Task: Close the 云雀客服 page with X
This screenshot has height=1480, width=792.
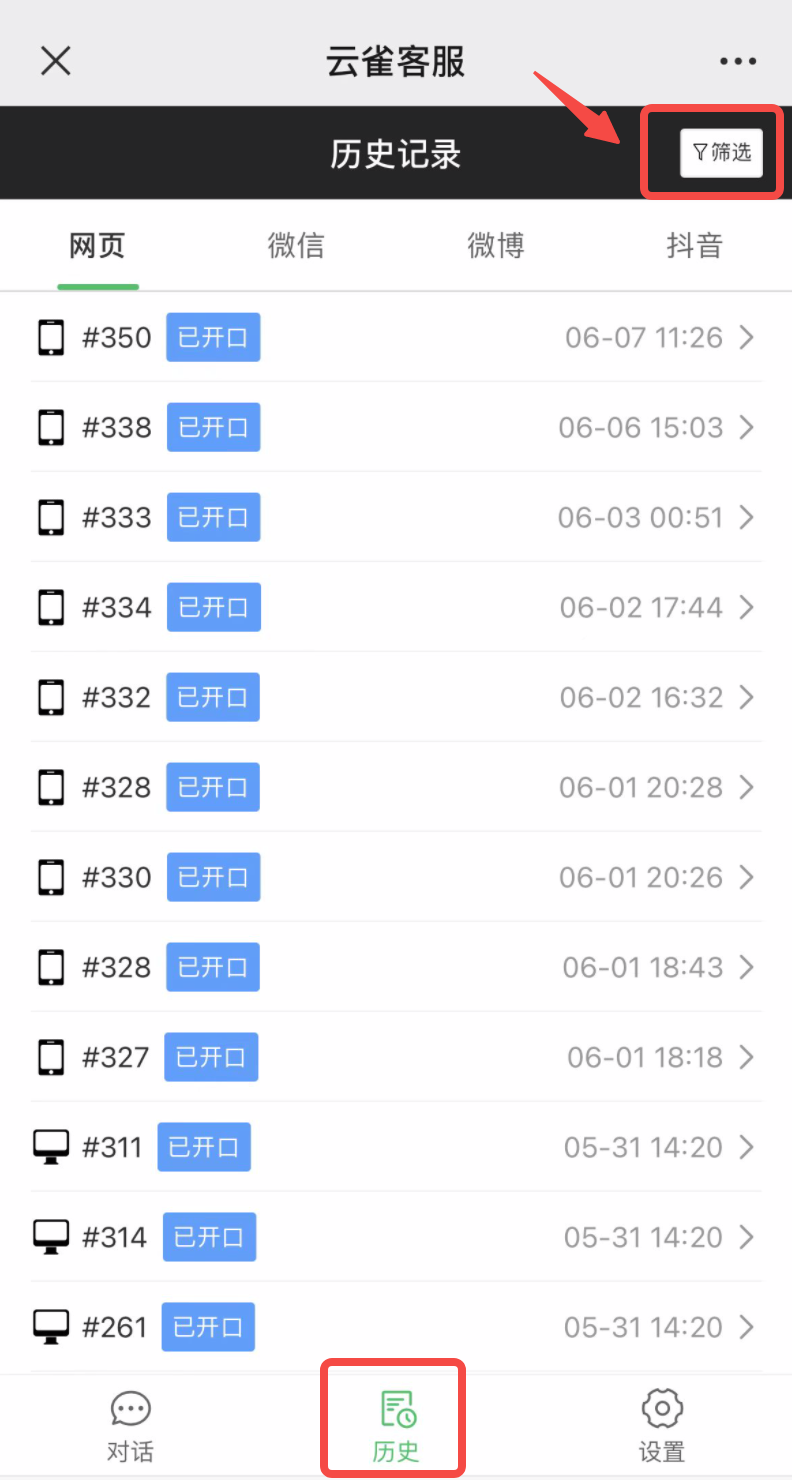Action: (55, 62)
